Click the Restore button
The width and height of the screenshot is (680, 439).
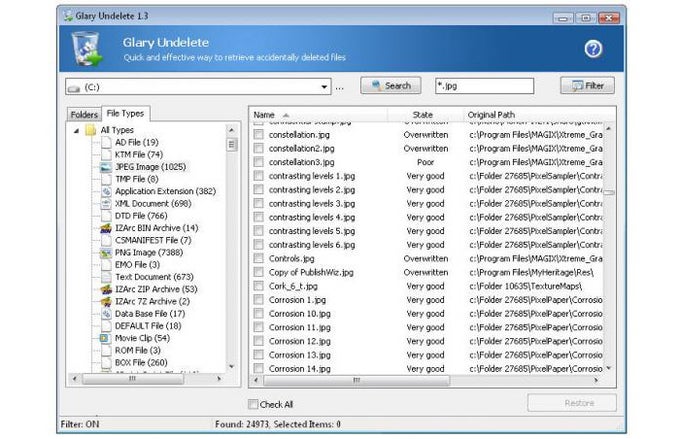click(572, 403)
